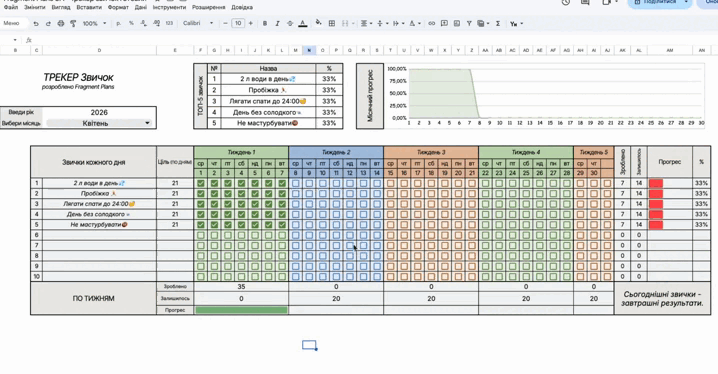This screenshot has width=718, height=374.
Task: Open the Вставити menu
Action: pos(89,7)
